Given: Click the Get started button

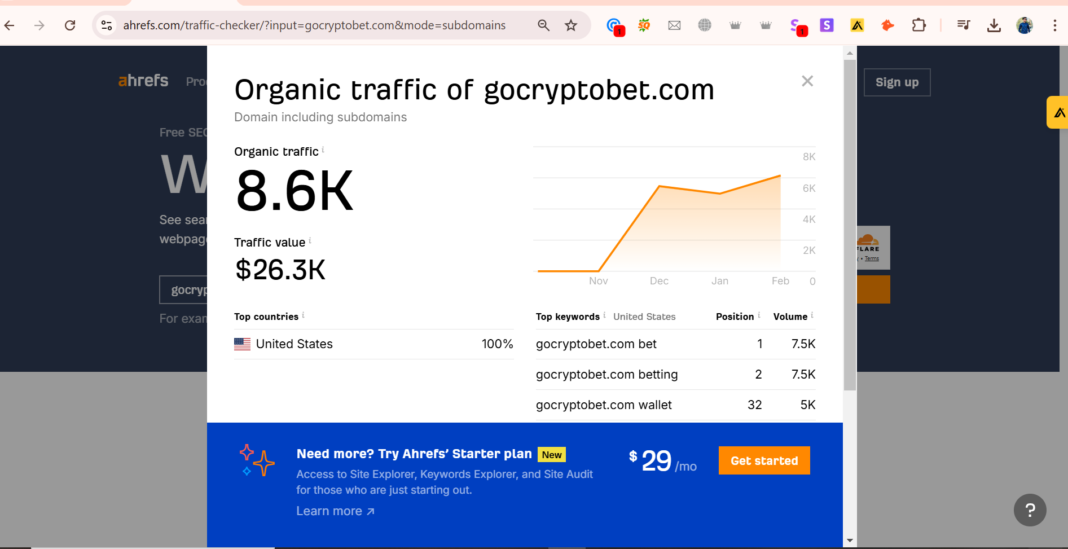Looking at the screenshot, I should point(764,460).
